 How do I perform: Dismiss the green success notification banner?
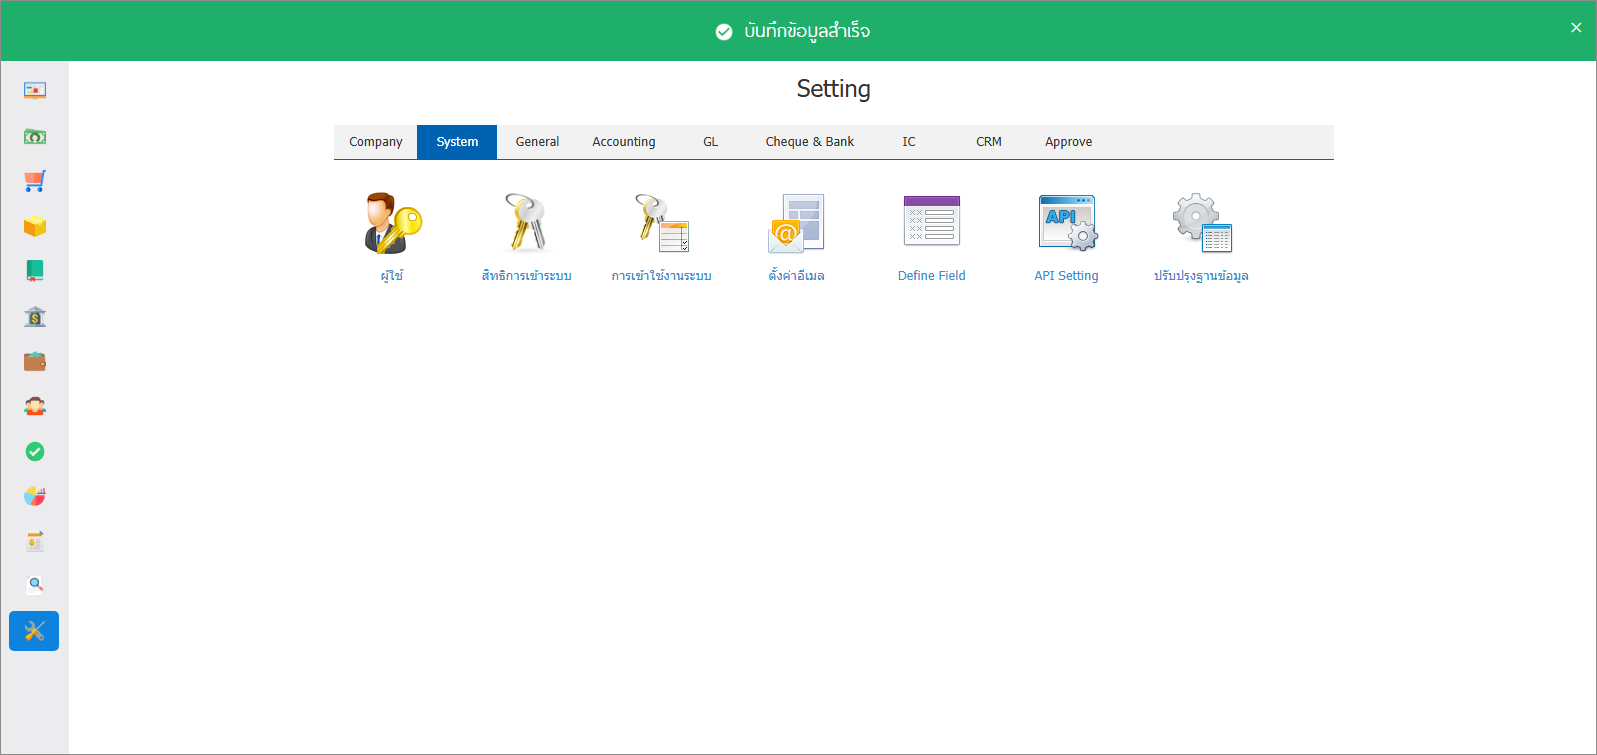pos(1575,28)
